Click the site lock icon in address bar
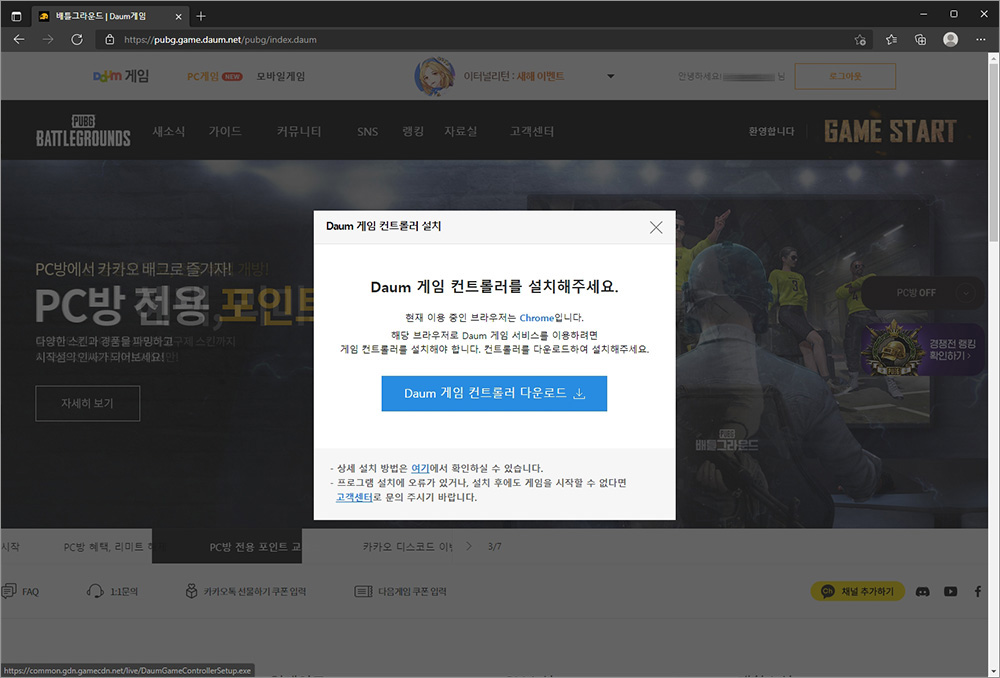The width and height of the screenshot is (1000, 678). [110, 40]
